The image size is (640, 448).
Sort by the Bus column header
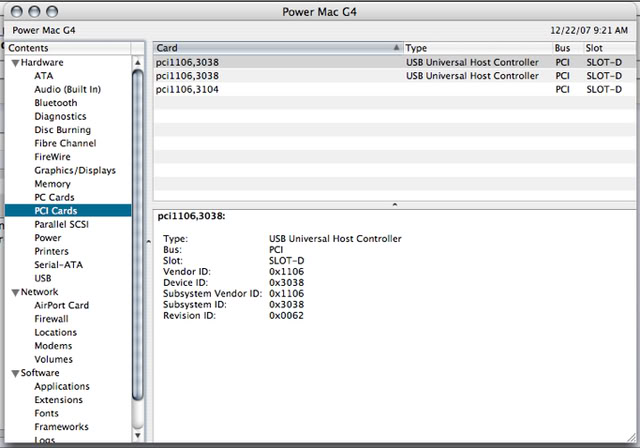(x=568, y=48)
